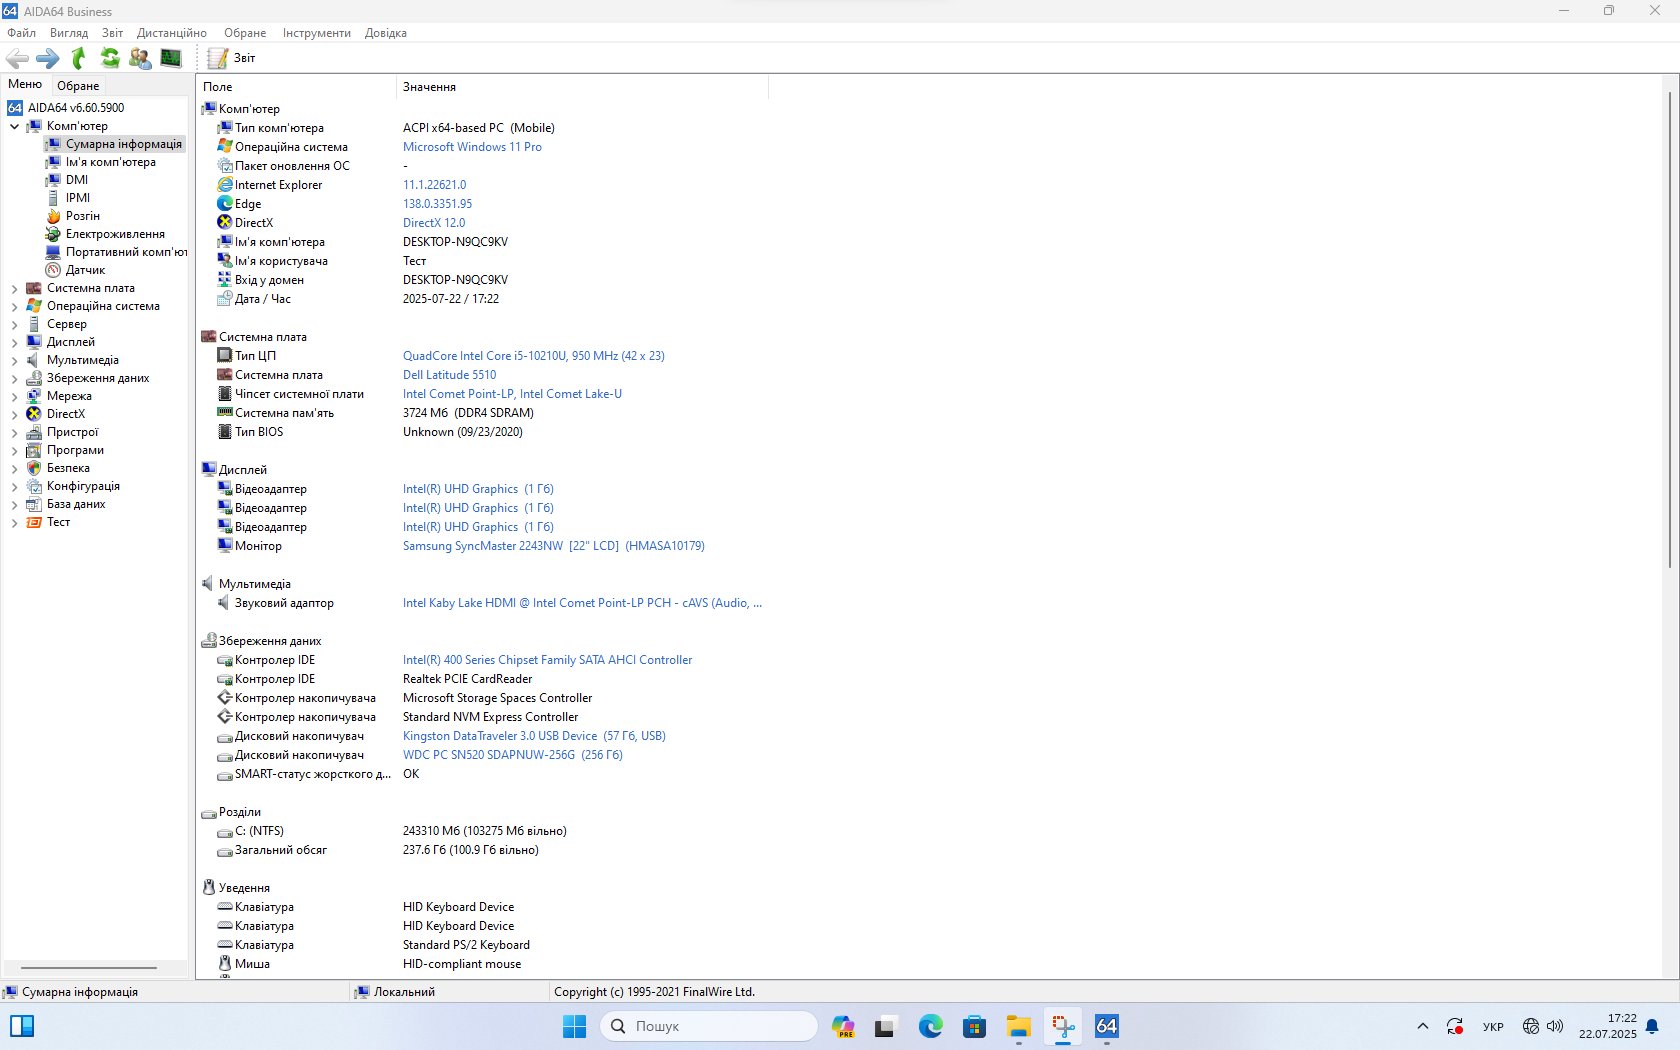The height and width of the screenshot is (1050, 1680).
Task: Click the Звіт report toolbar button
Action: [x=232, y=58]
